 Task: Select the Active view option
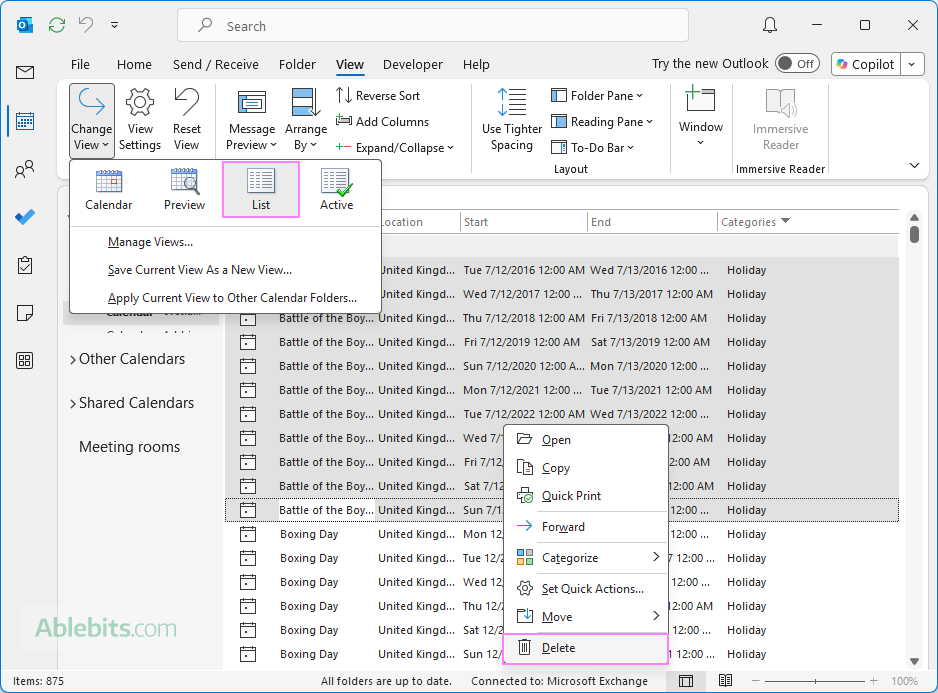[336, 189]
